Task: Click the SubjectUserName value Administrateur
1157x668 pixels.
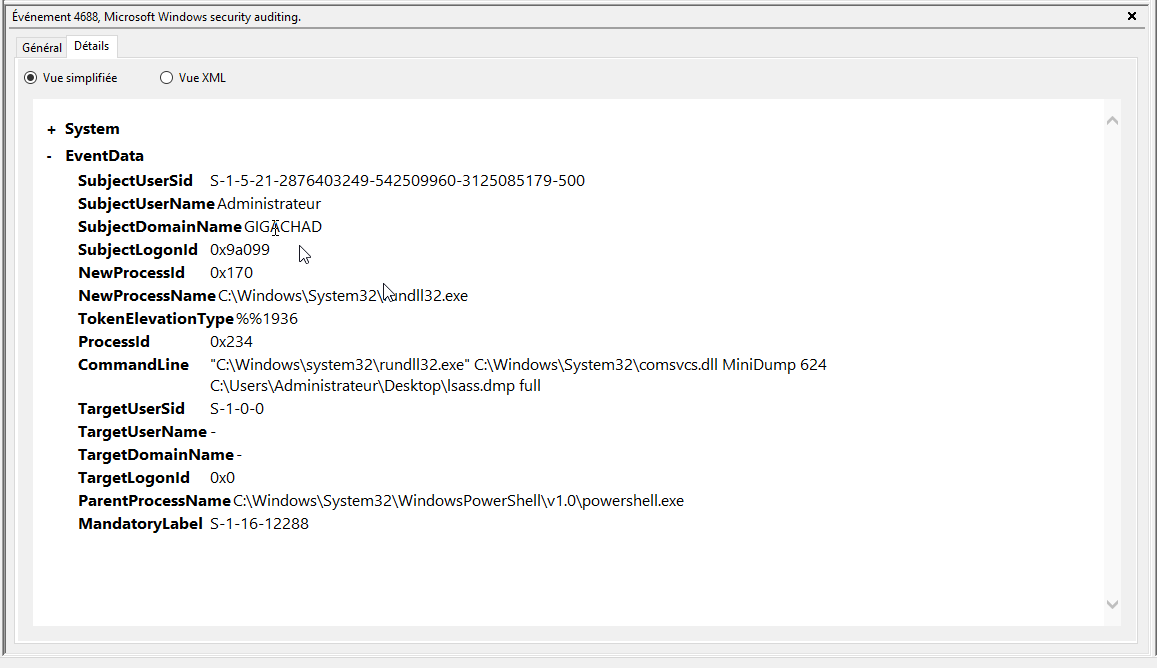Action: (269, 204)
